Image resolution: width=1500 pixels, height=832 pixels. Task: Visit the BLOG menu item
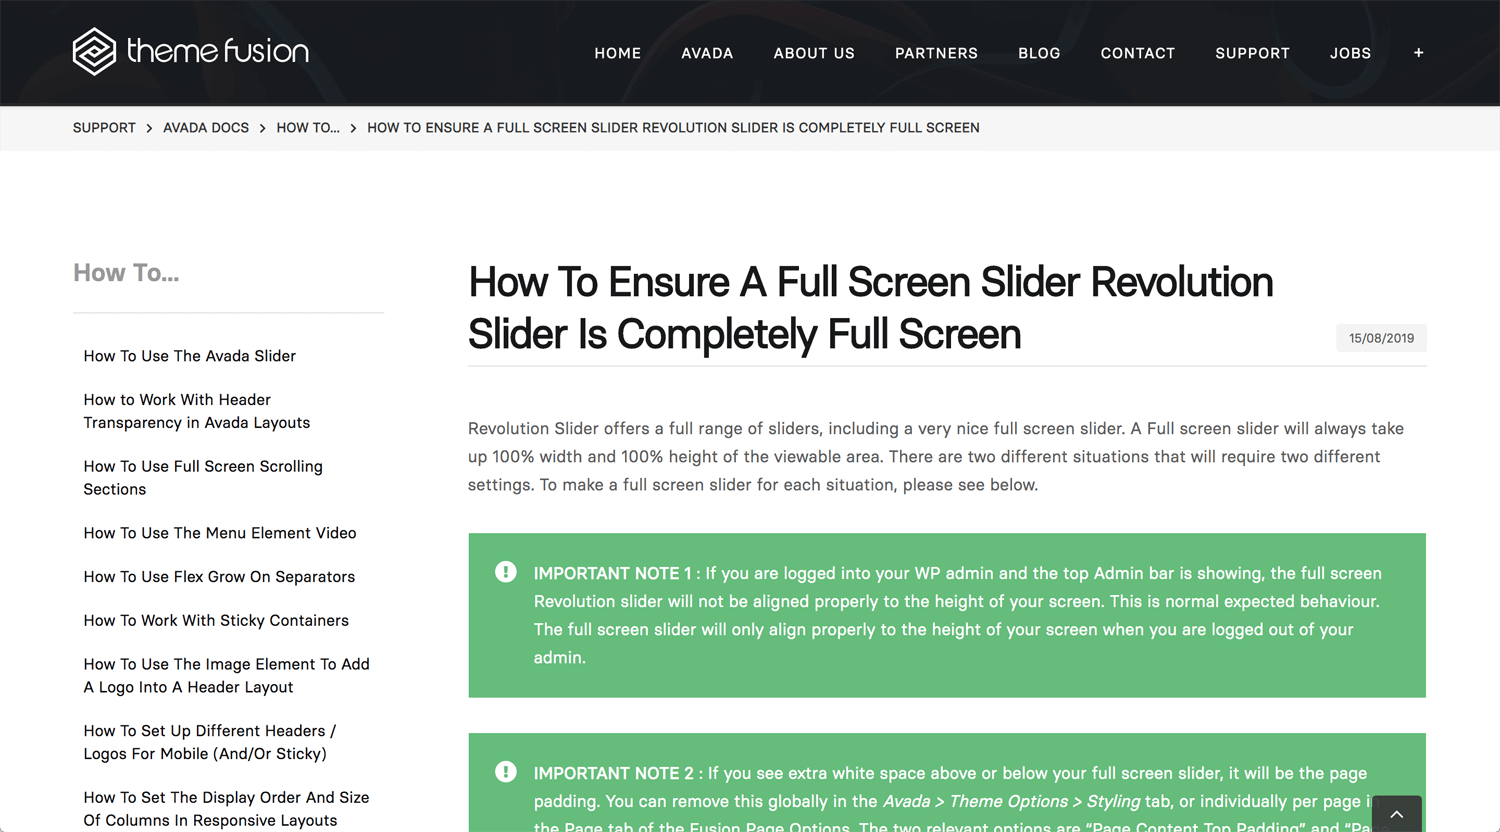[1039, 53]
